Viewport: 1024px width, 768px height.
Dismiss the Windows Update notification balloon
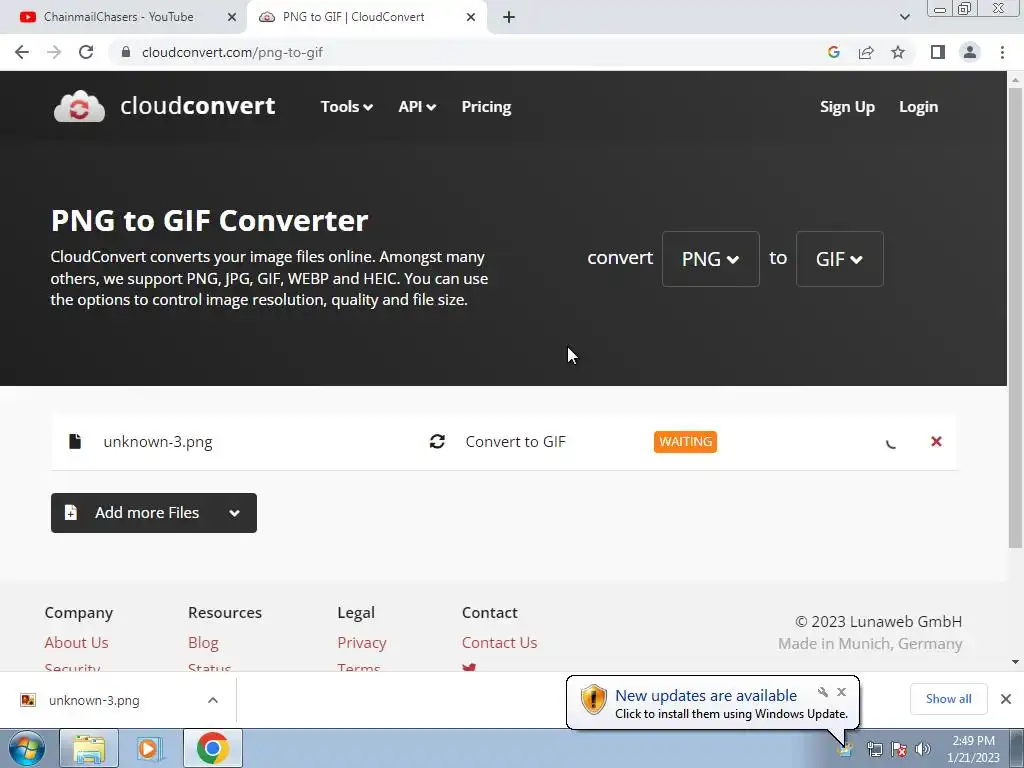pos(841,692)
